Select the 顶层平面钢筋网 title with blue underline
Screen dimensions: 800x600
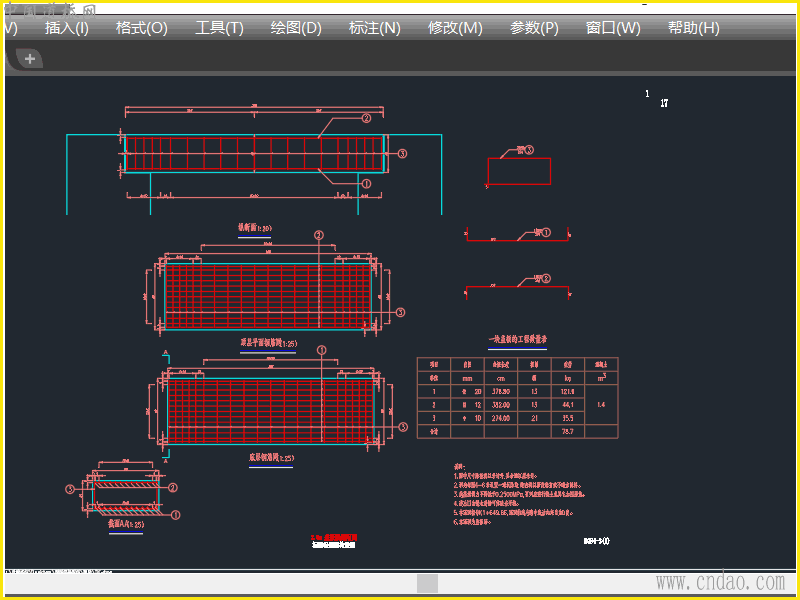pyautogui.click(x=268, y=343)
